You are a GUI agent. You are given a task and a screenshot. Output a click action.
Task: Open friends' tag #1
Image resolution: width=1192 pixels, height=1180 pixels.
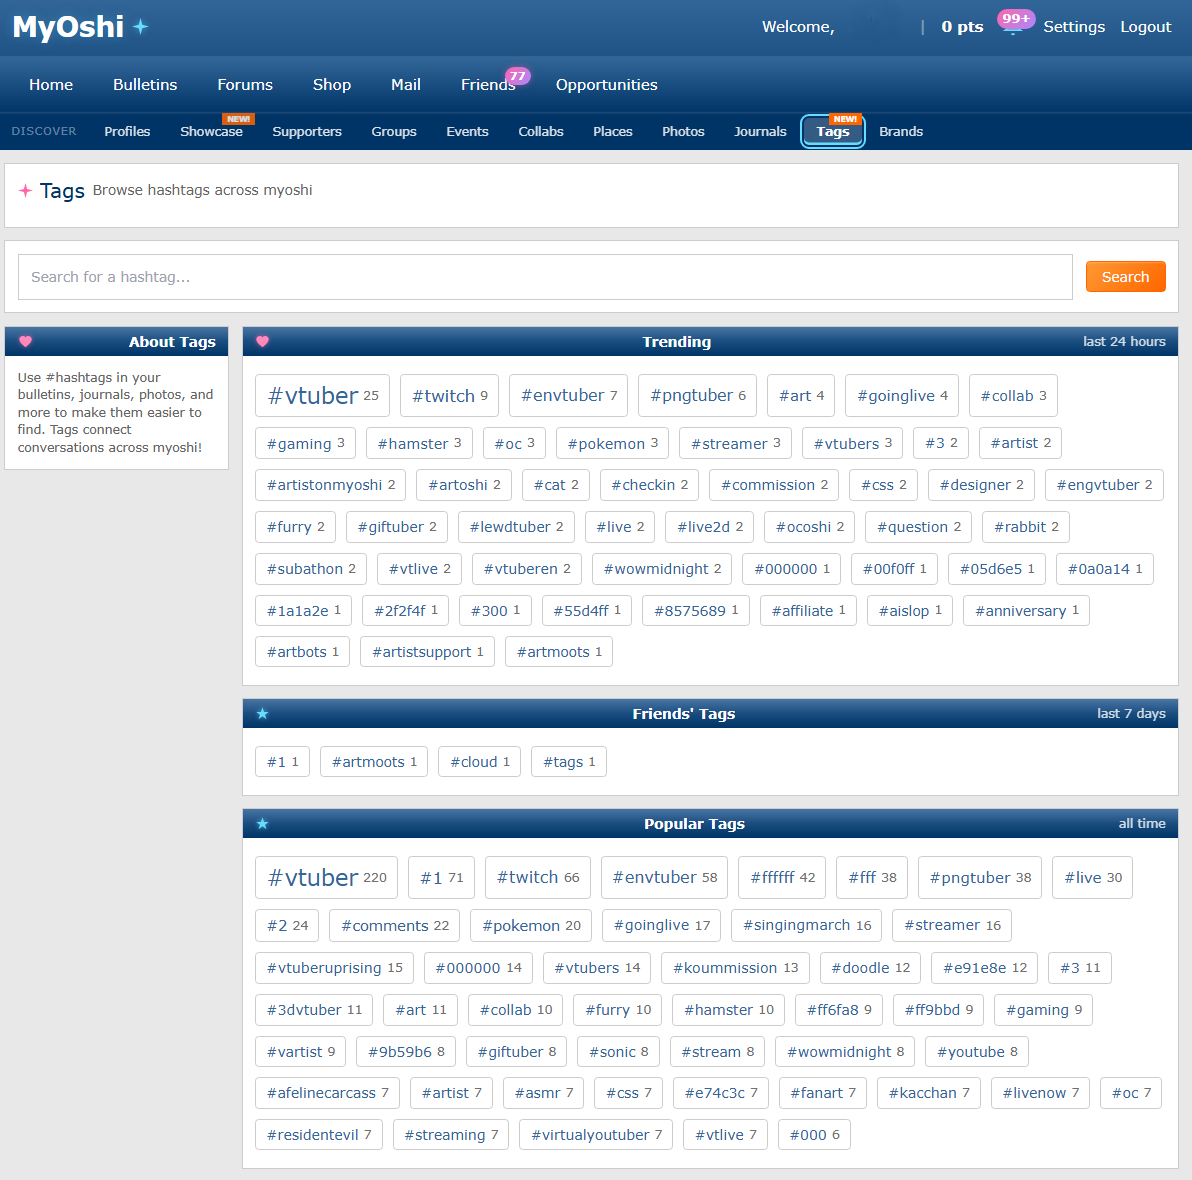point(283,762)
